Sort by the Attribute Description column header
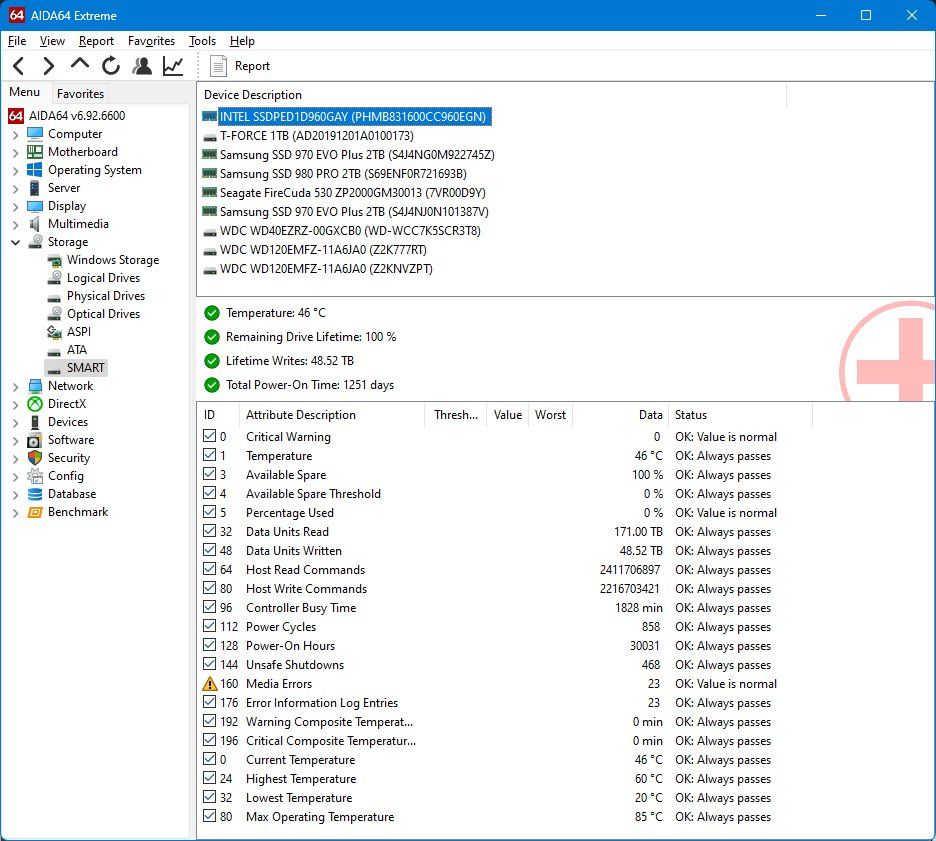The image size is (936, 841). (301, 415)
